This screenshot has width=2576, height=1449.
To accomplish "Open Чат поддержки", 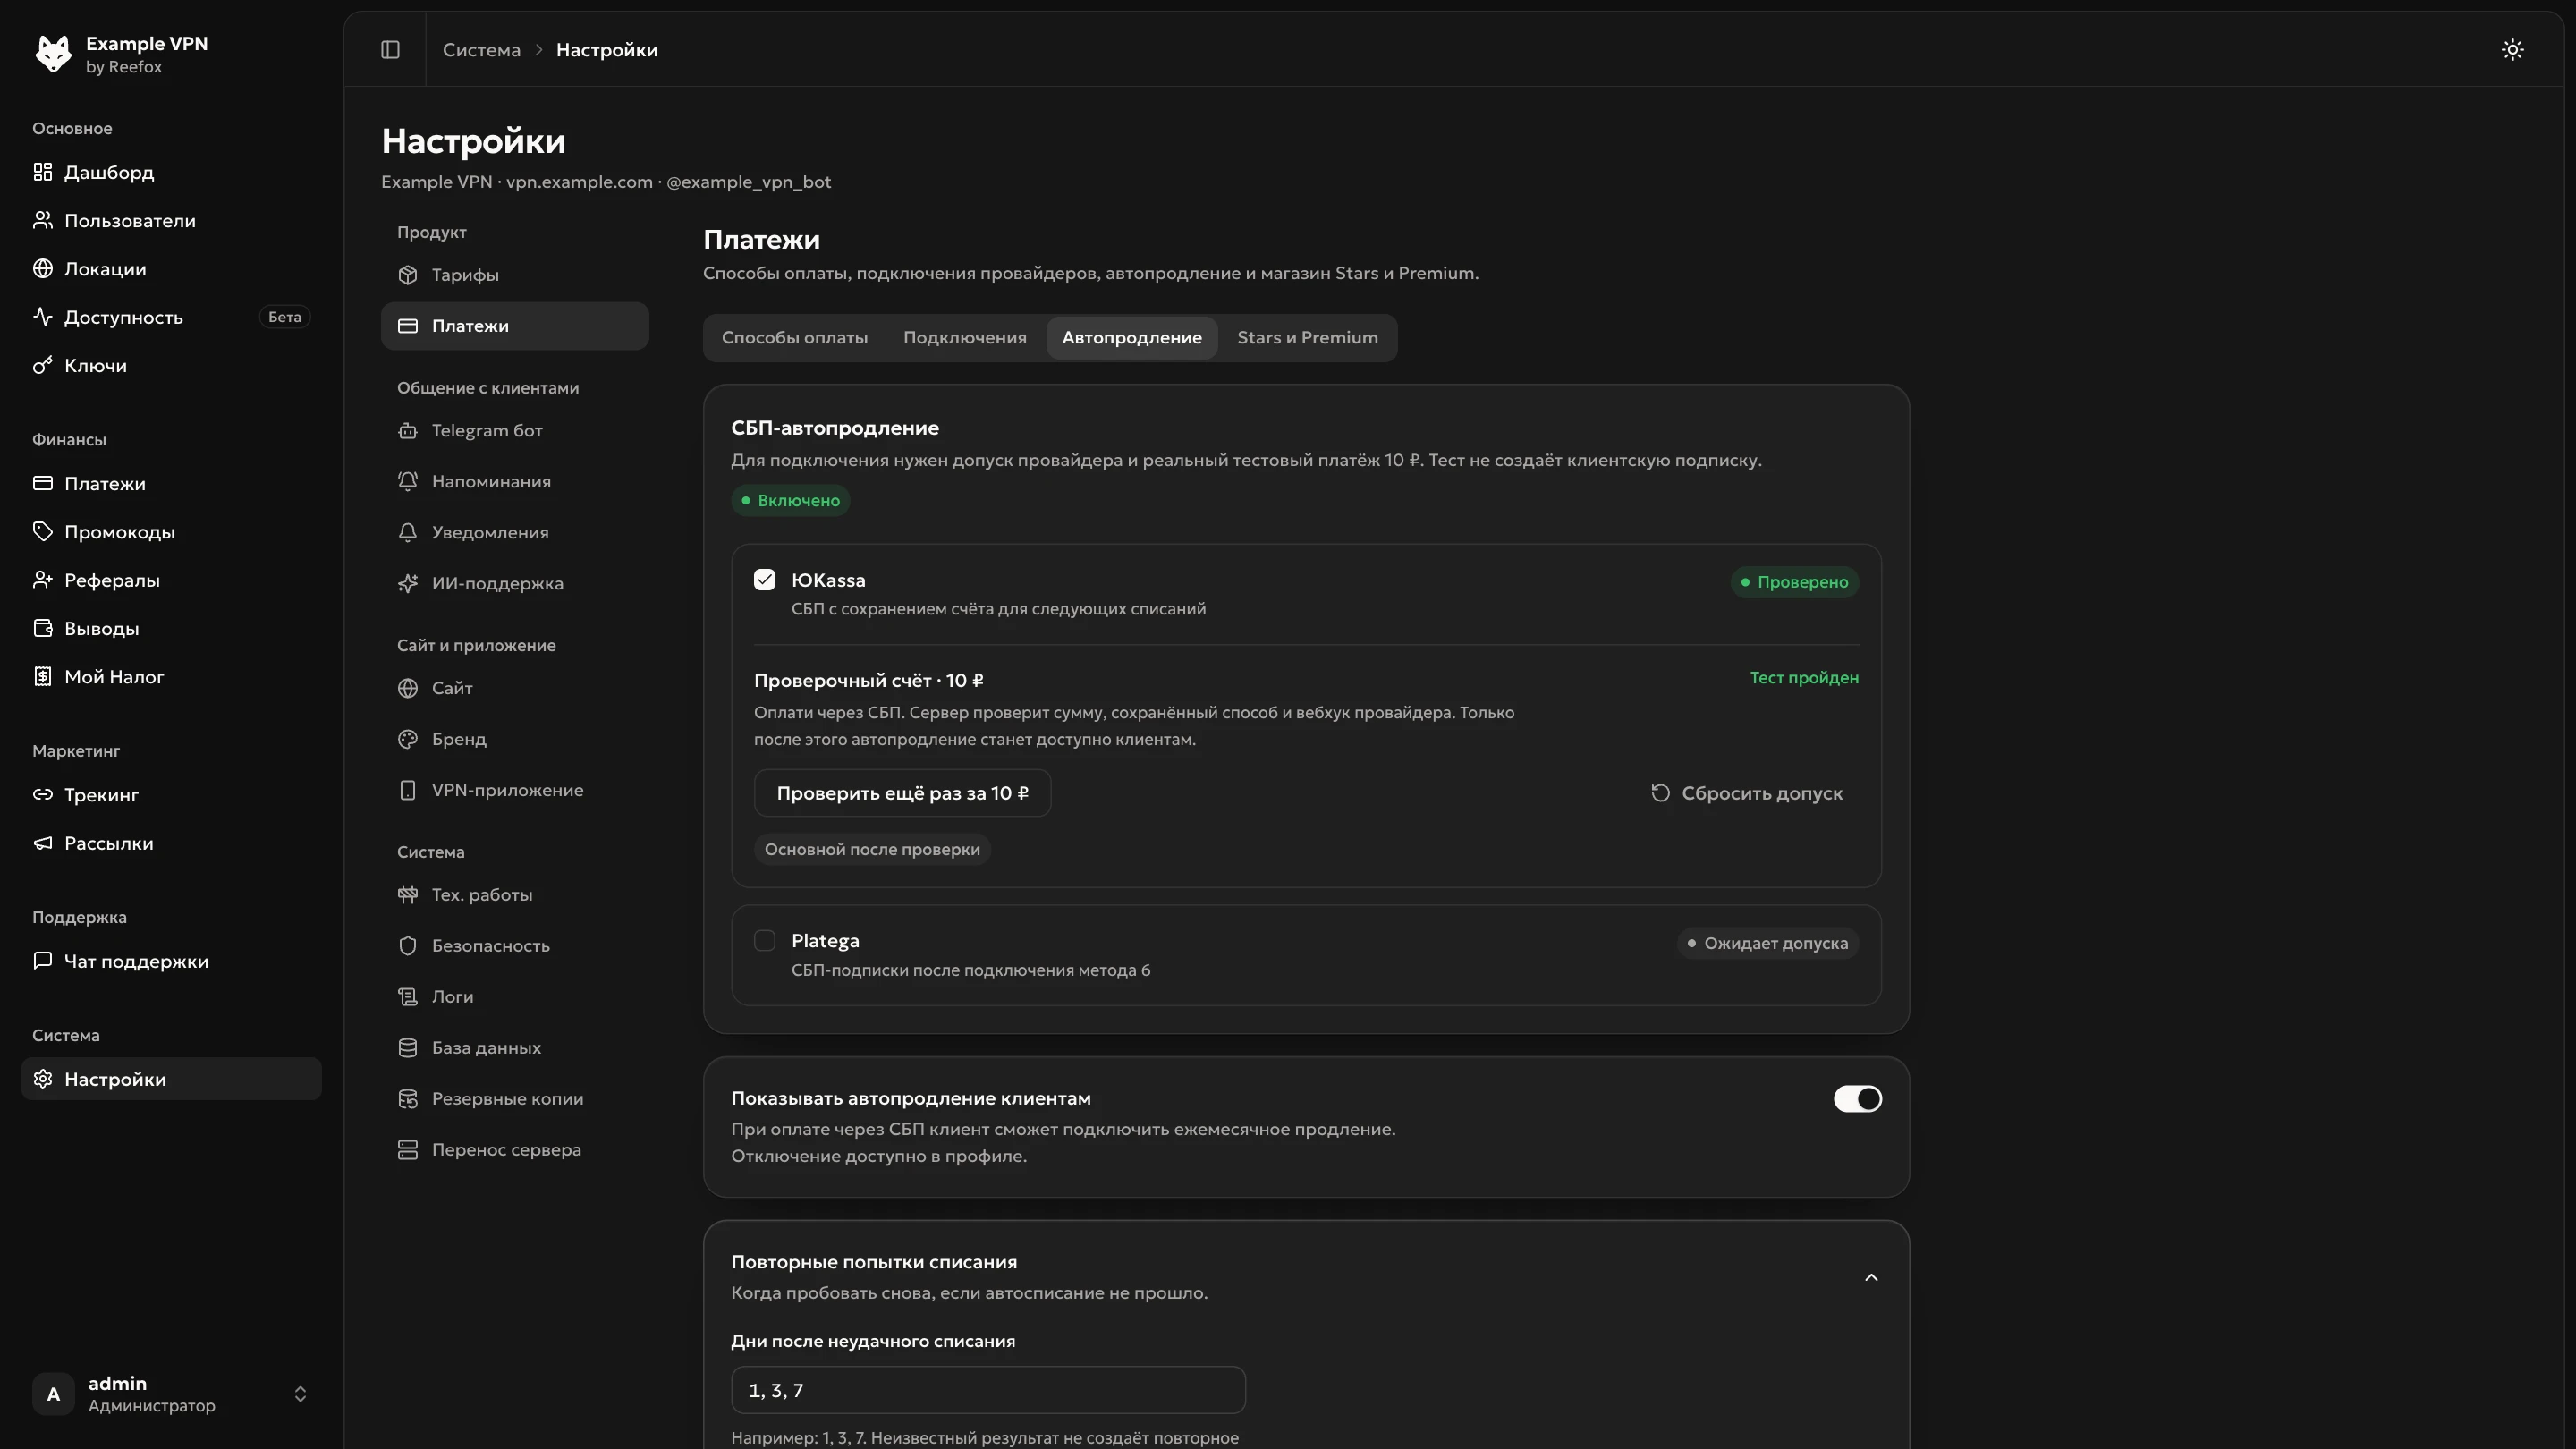I will click(x=171, y=961).
